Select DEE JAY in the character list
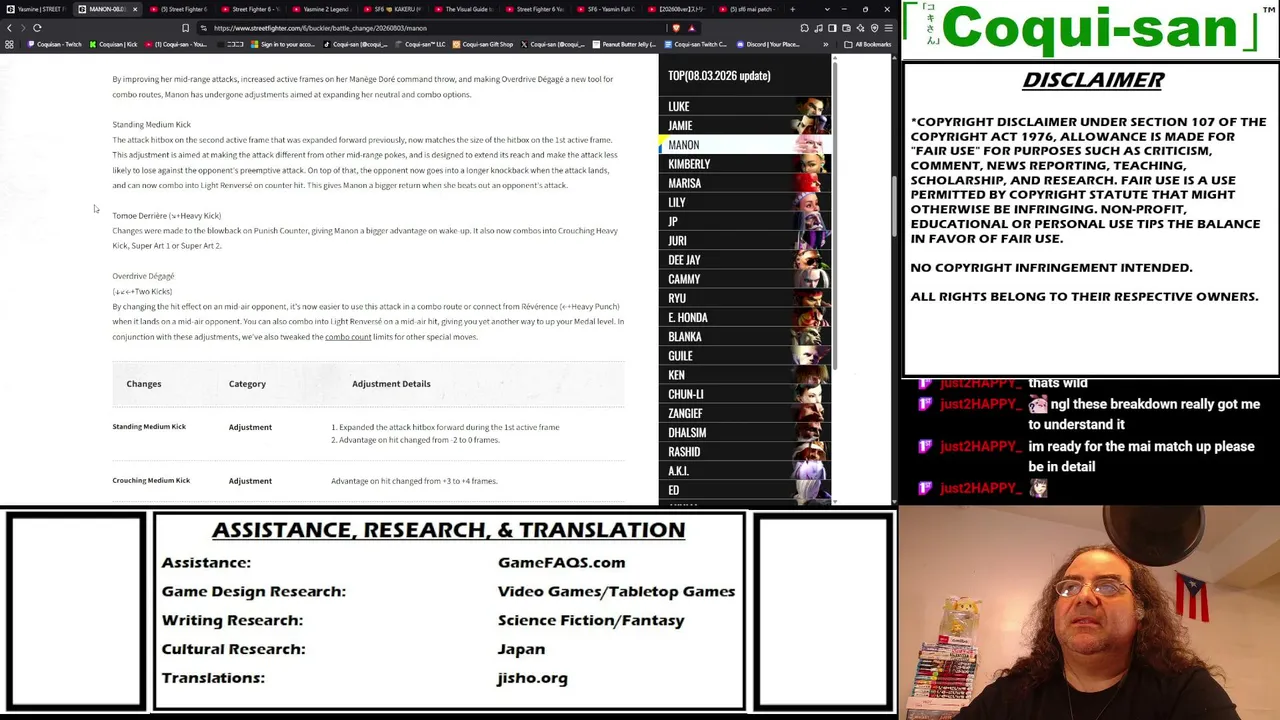The height and width of the screenshot is (720, 1280). [745, 260]
